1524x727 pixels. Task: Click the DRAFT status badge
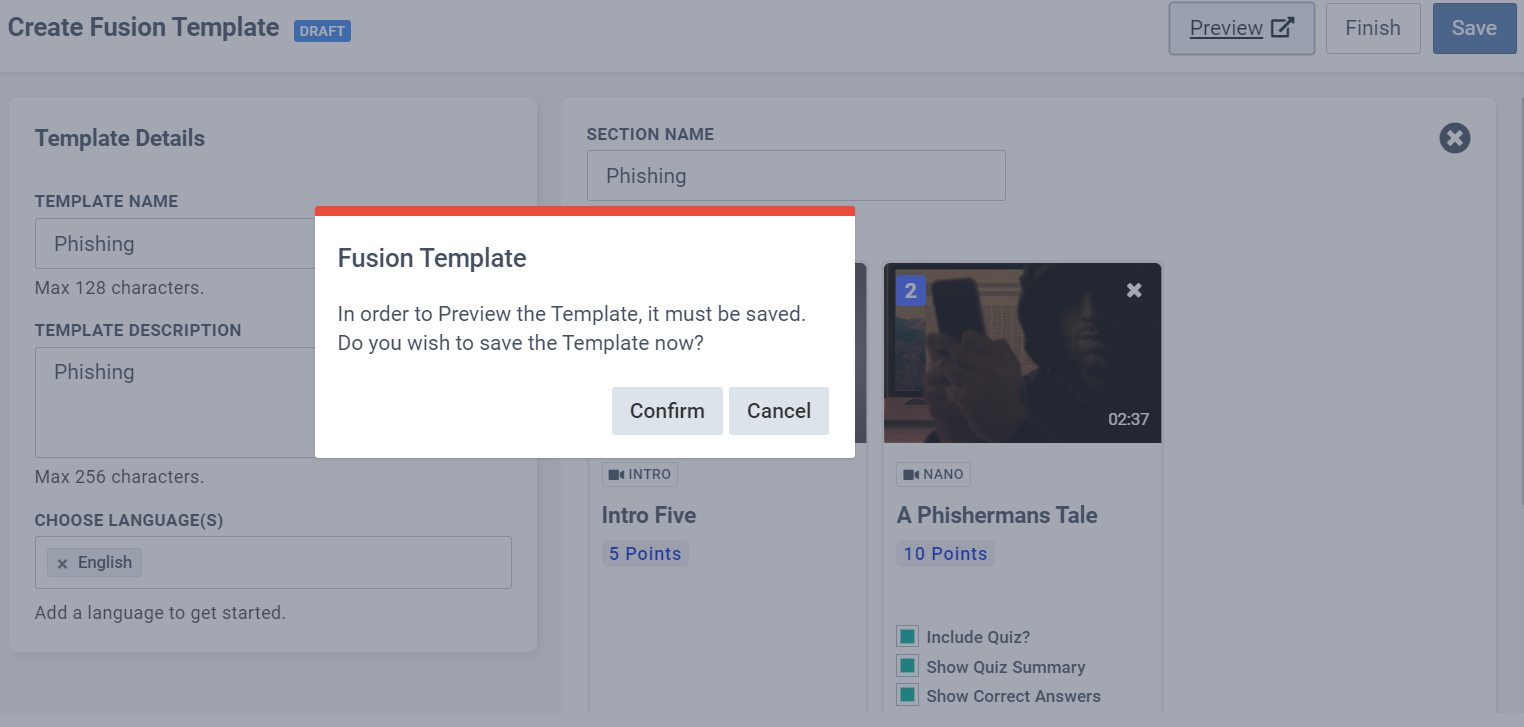point(322,31)
